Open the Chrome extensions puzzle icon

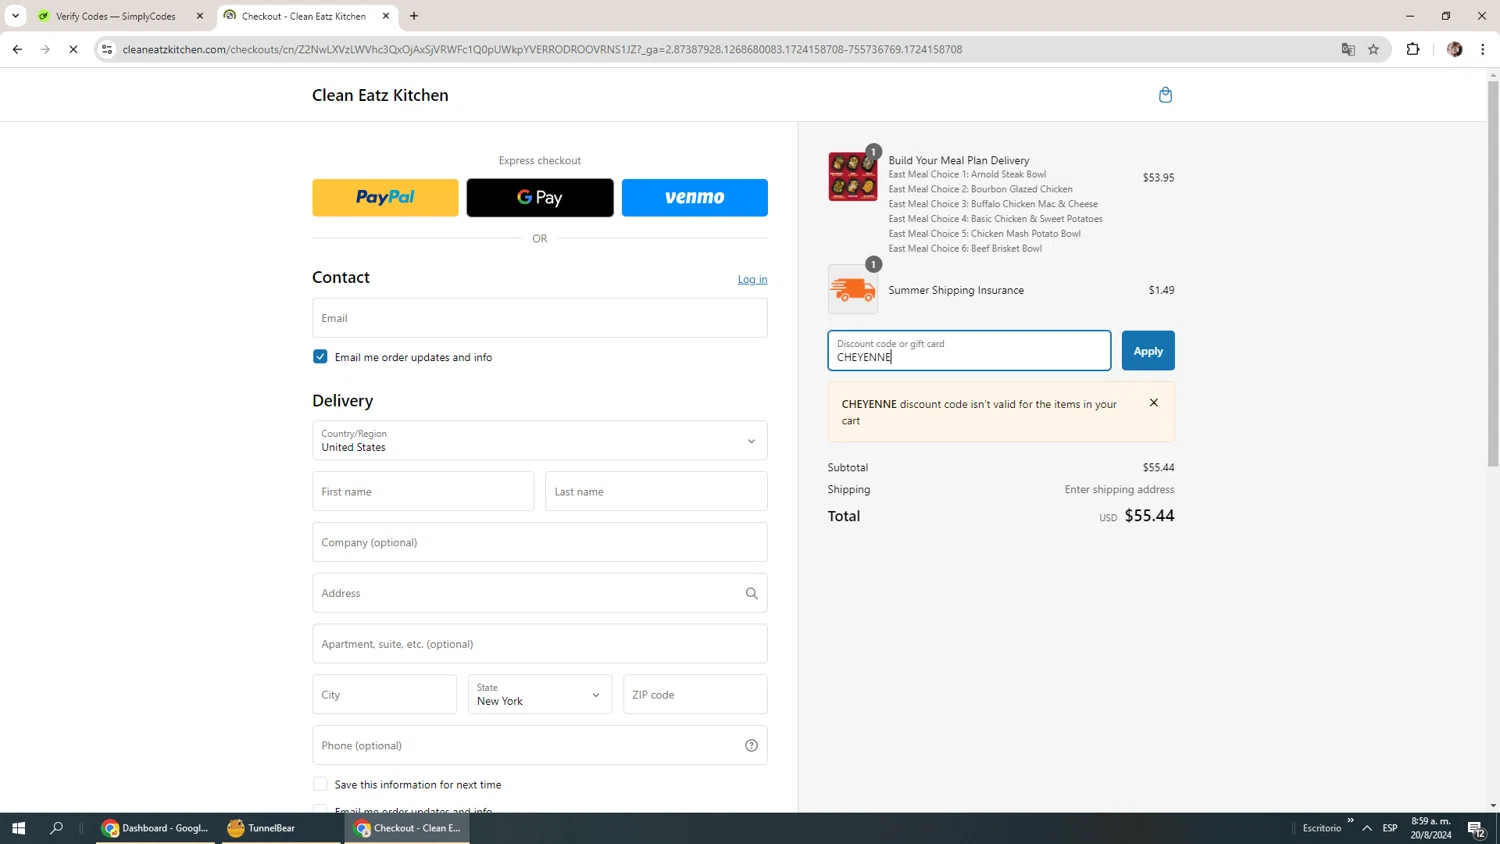[1412, 49]
